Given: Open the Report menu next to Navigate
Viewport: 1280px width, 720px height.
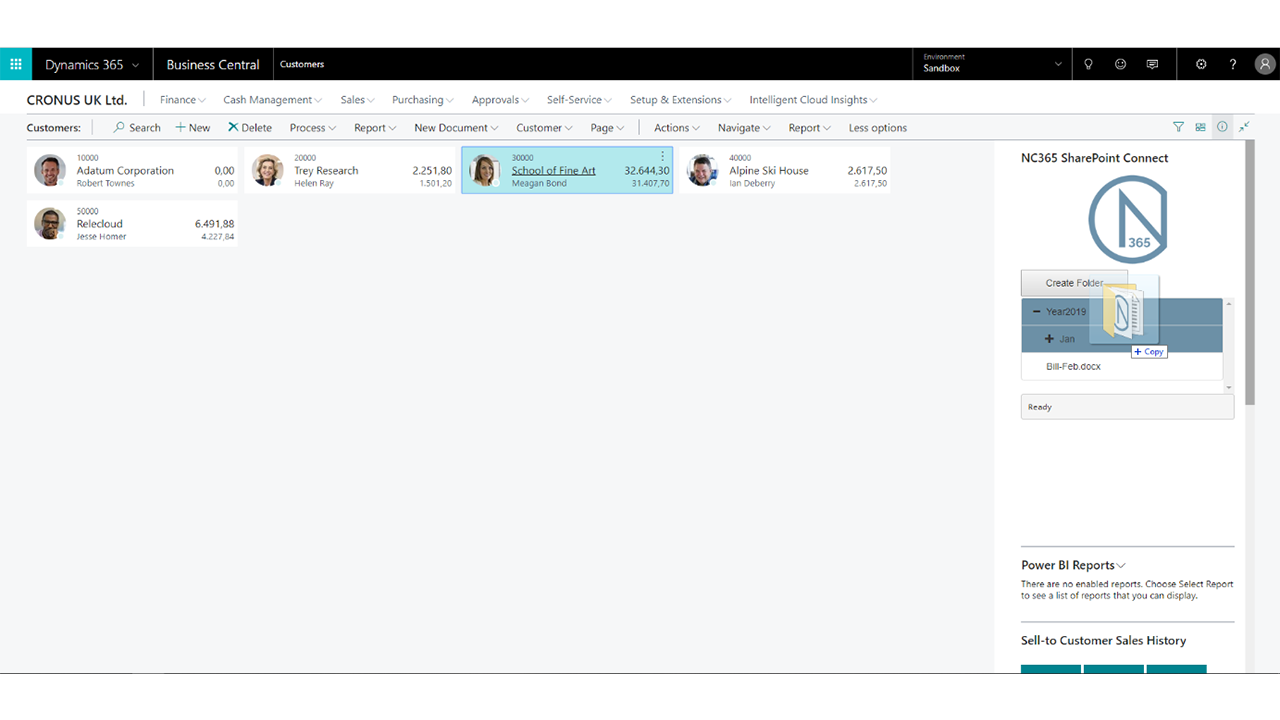Looking at the screenshot, I should coord(810,128).
